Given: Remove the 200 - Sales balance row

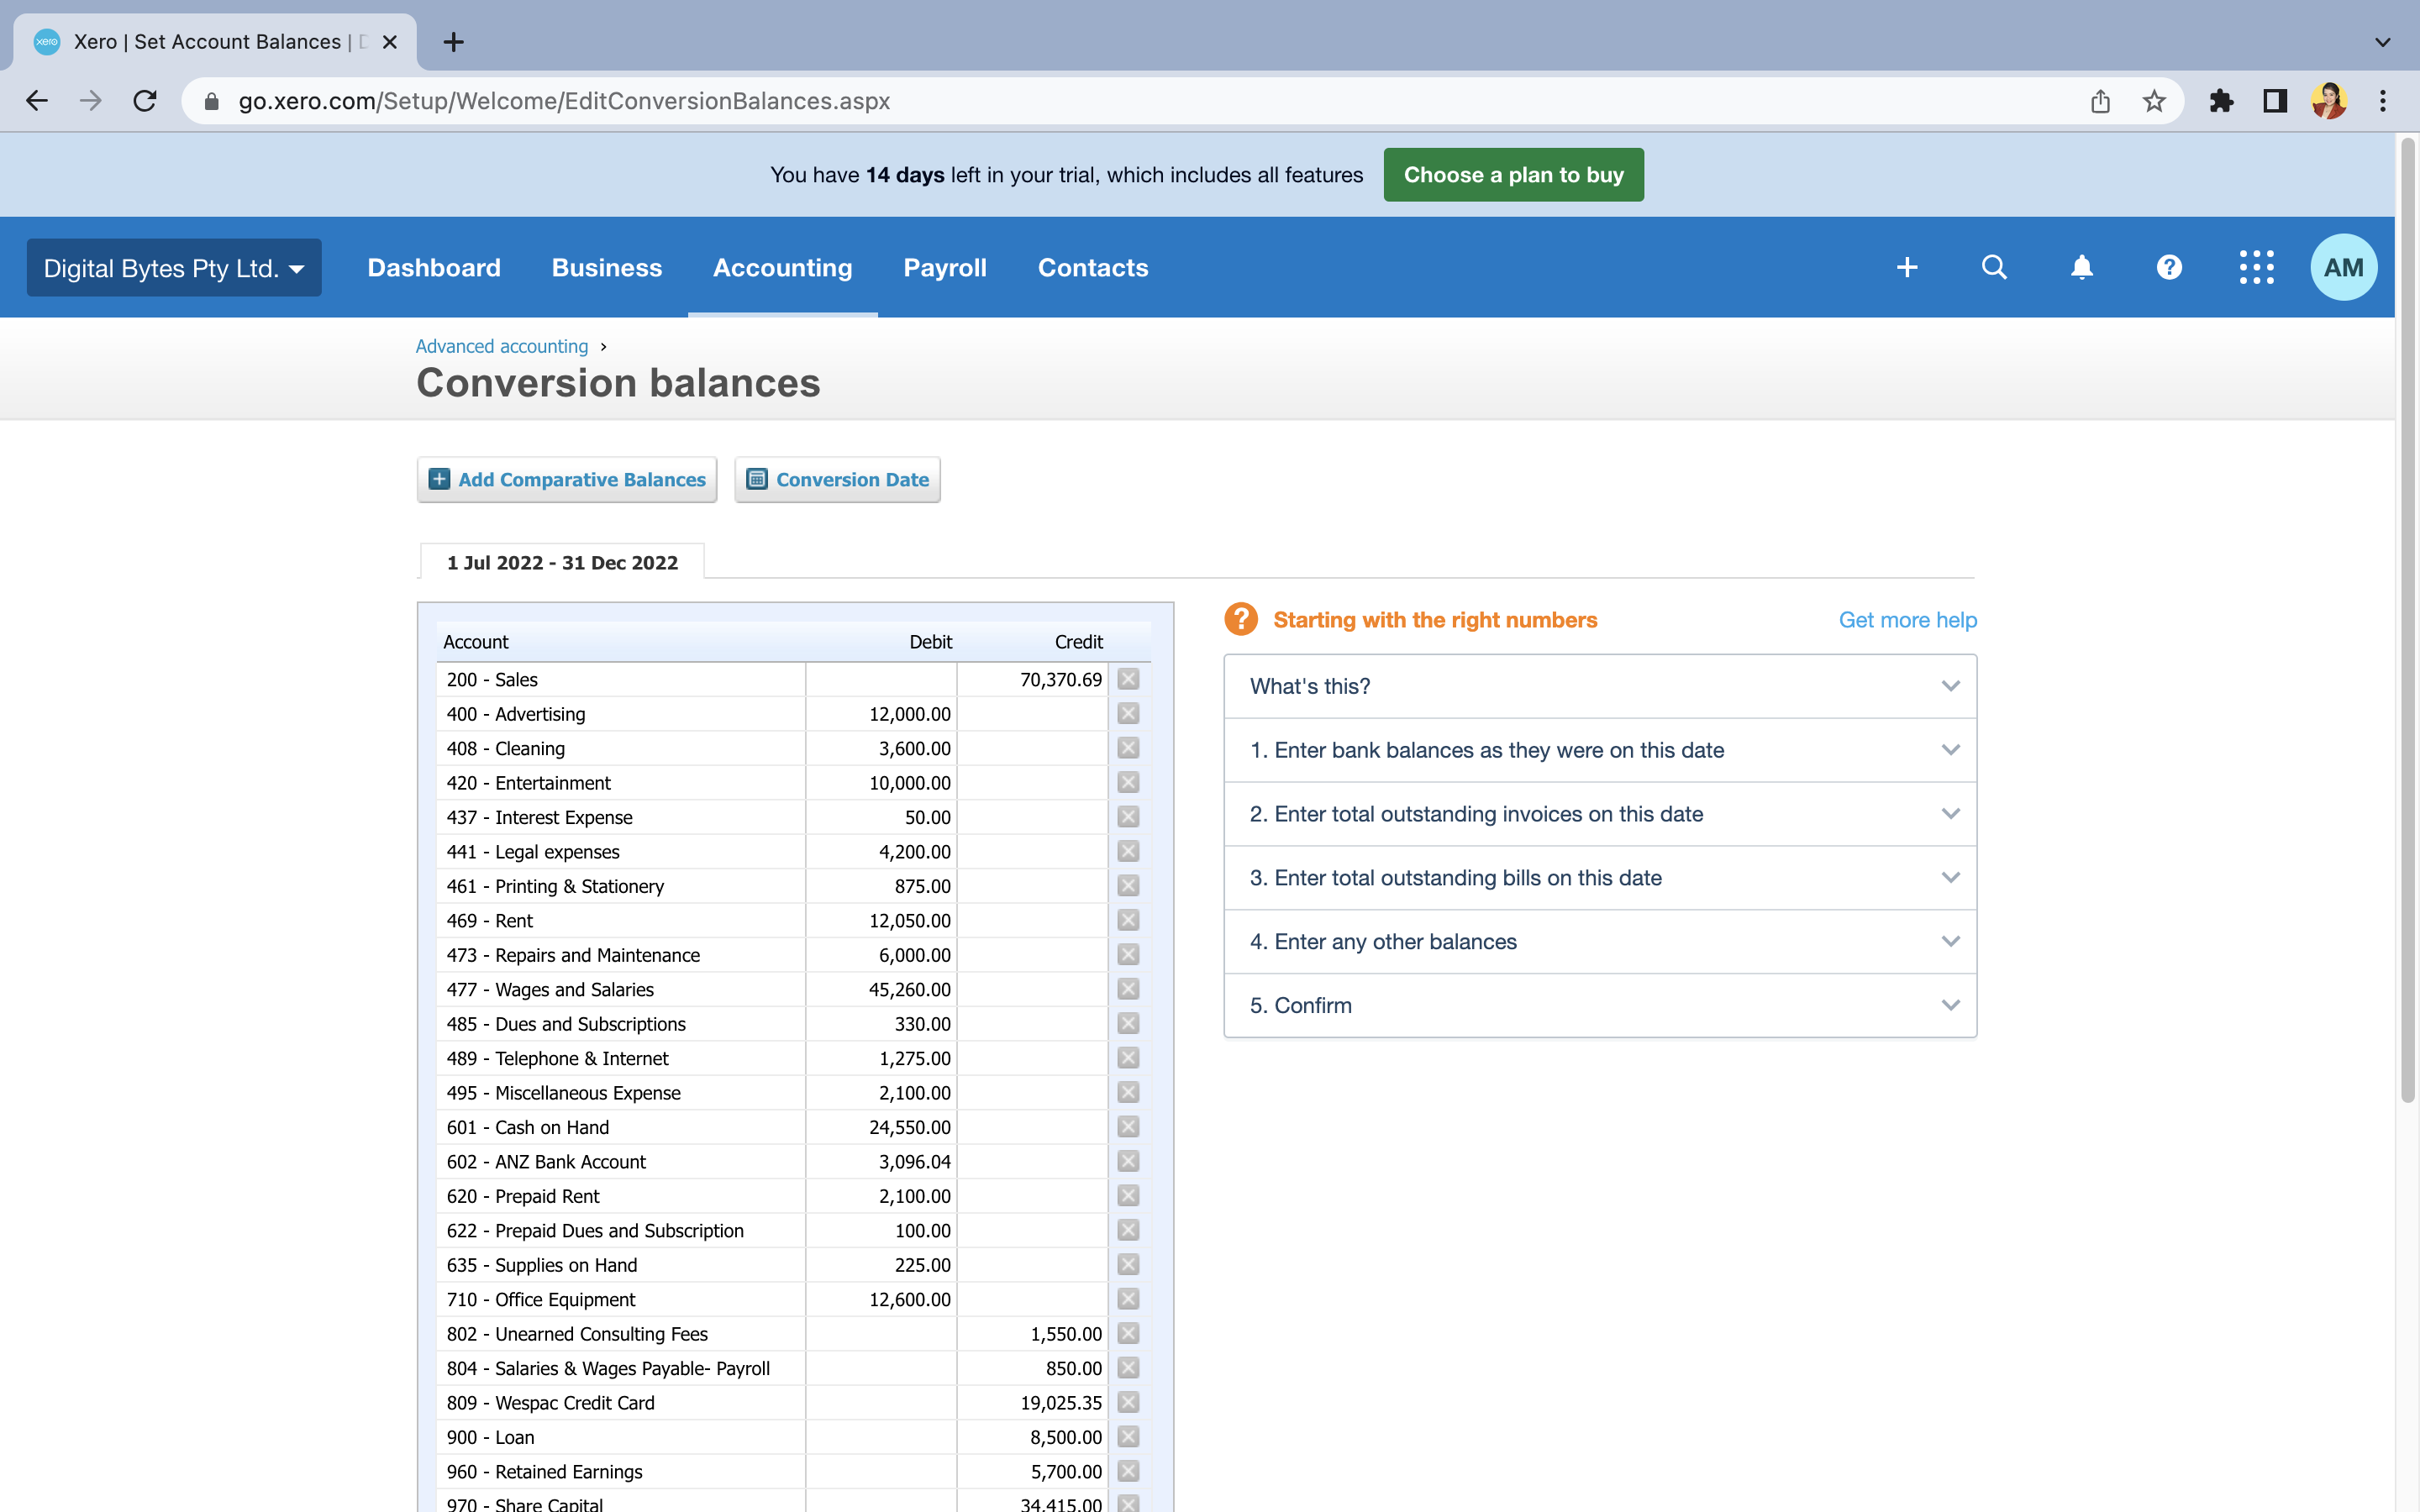Looking at the screenshot, I should (x=1128, y=679).
